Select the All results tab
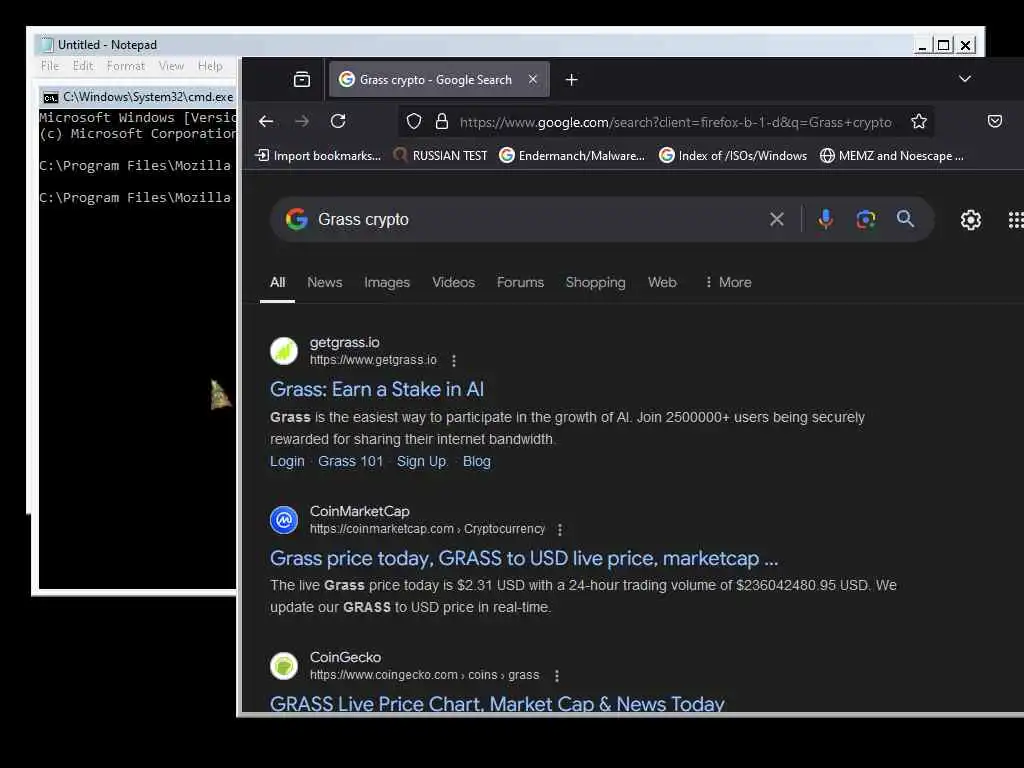 pyautogui.click(x=278, y=282)
